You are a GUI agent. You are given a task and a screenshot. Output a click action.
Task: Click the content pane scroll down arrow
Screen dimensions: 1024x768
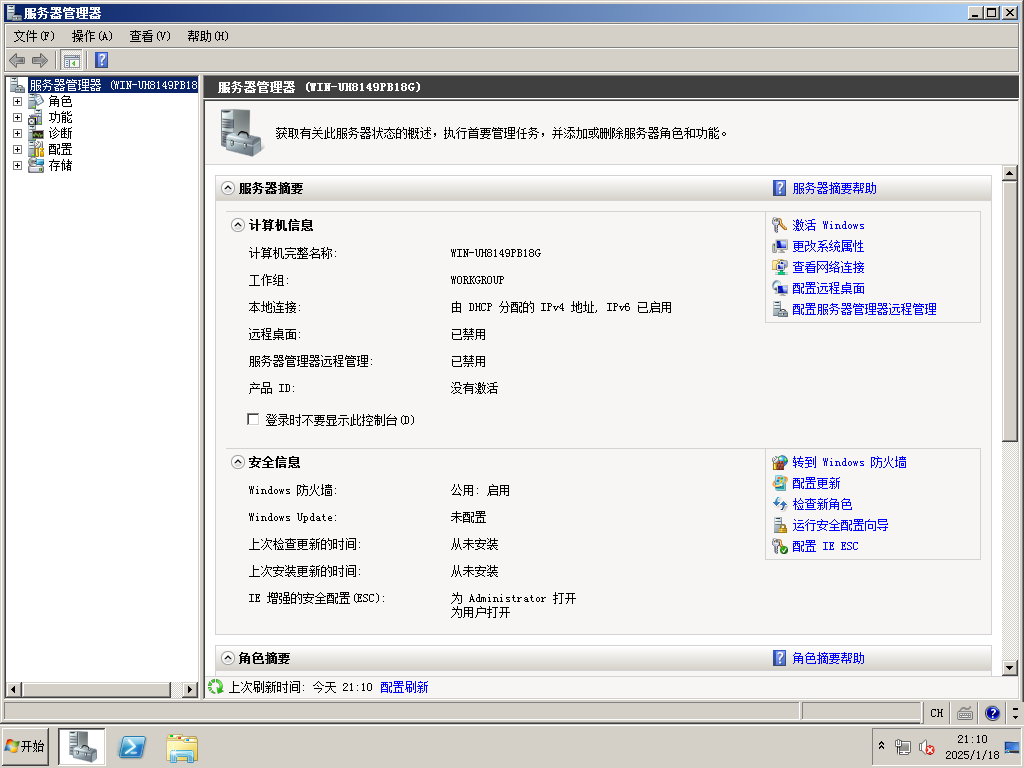point(1010,667)
